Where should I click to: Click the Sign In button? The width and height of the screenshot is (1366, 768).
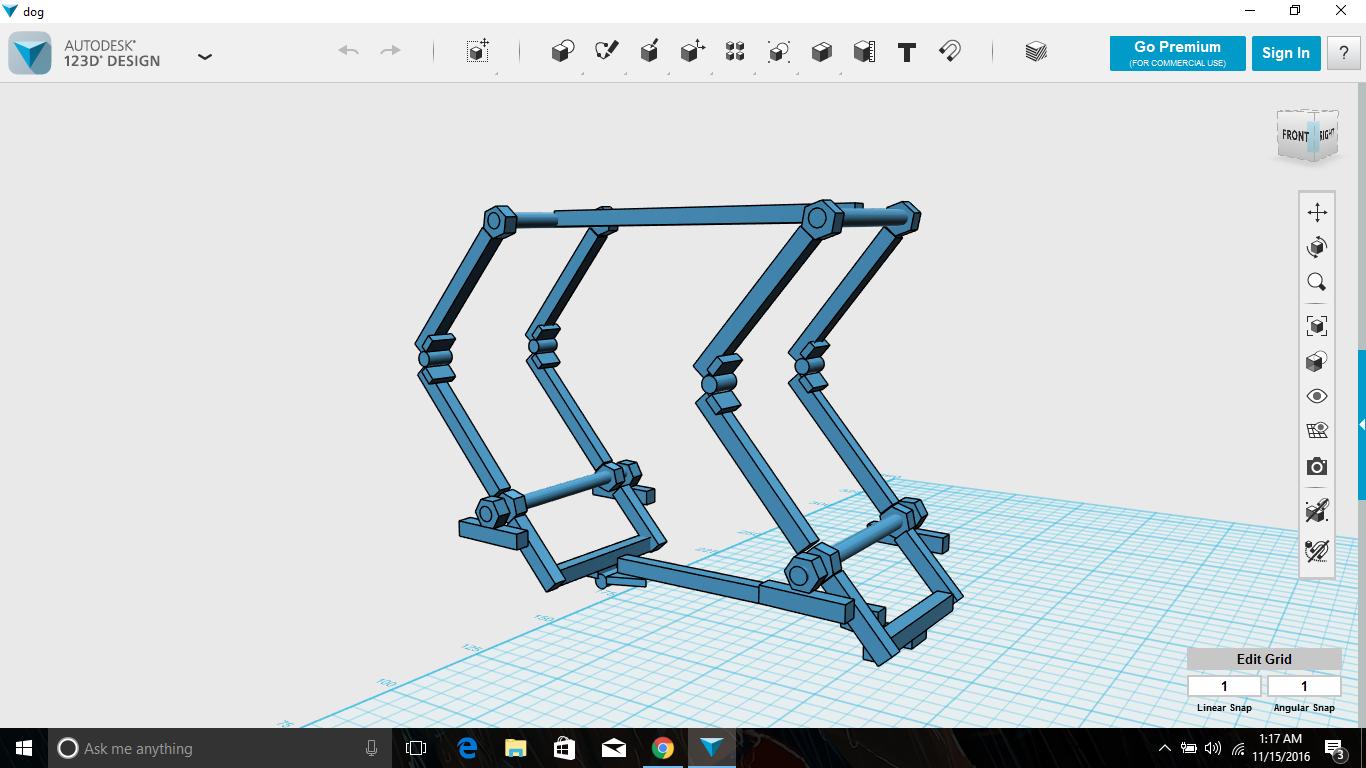1286,54
